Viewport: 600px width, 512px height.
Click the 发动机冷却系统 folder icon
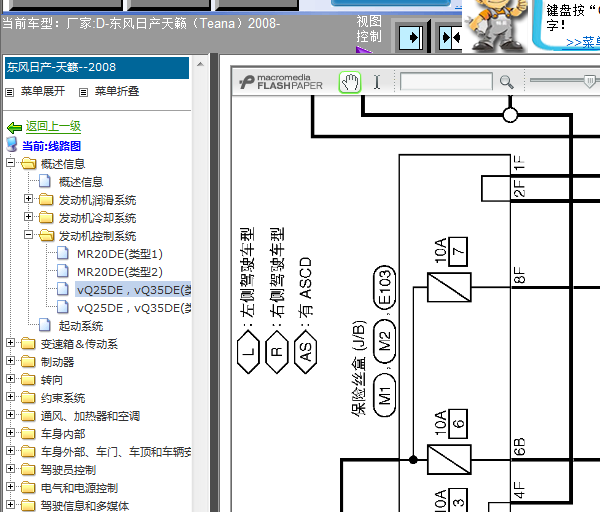pos(46,217)
